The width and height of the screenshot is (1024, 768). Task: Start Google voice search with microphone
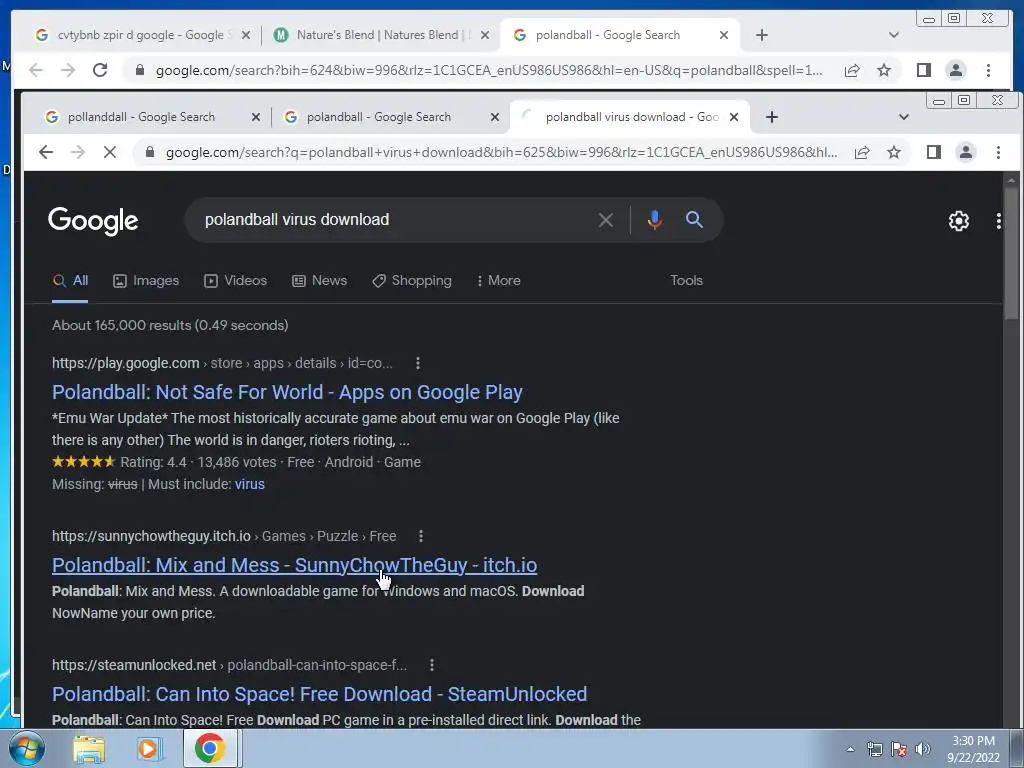pos(654,220)
